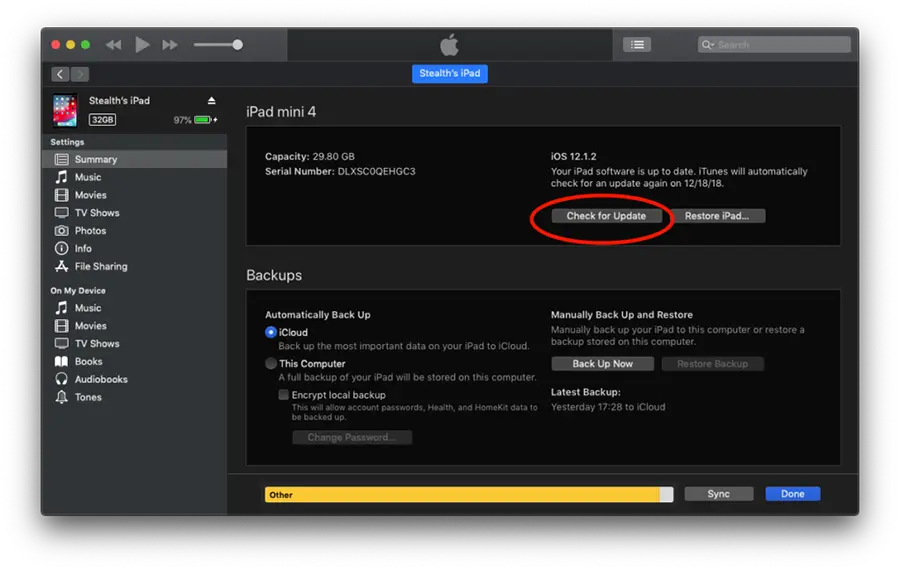The width and height of the screenshot is (900, 570).
Task: Open File Sharing in the Settings sidebar
Action: 100,267
